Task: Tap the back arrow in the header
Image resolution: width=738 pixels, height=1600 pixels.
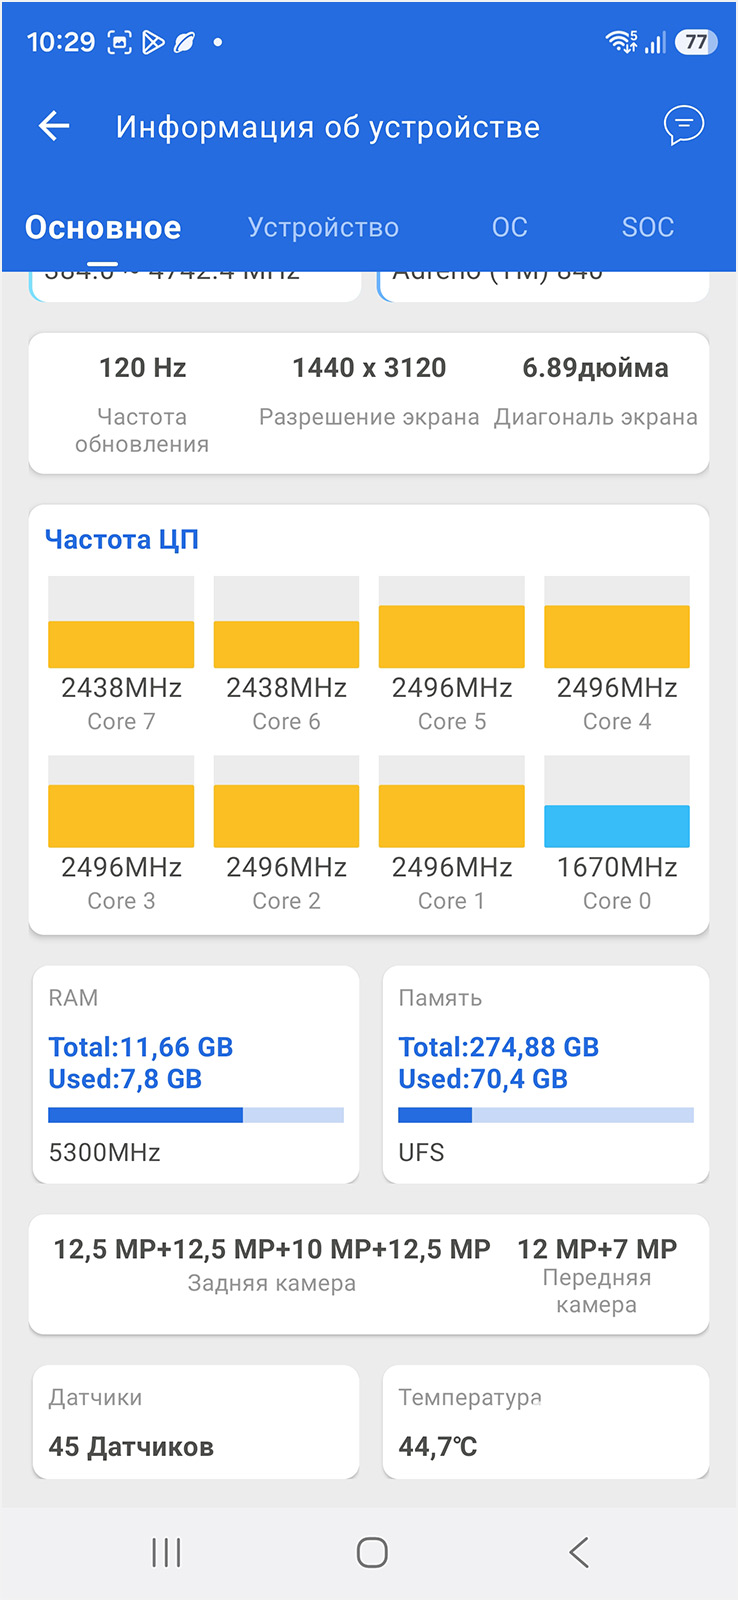Action: click(54, 126)
